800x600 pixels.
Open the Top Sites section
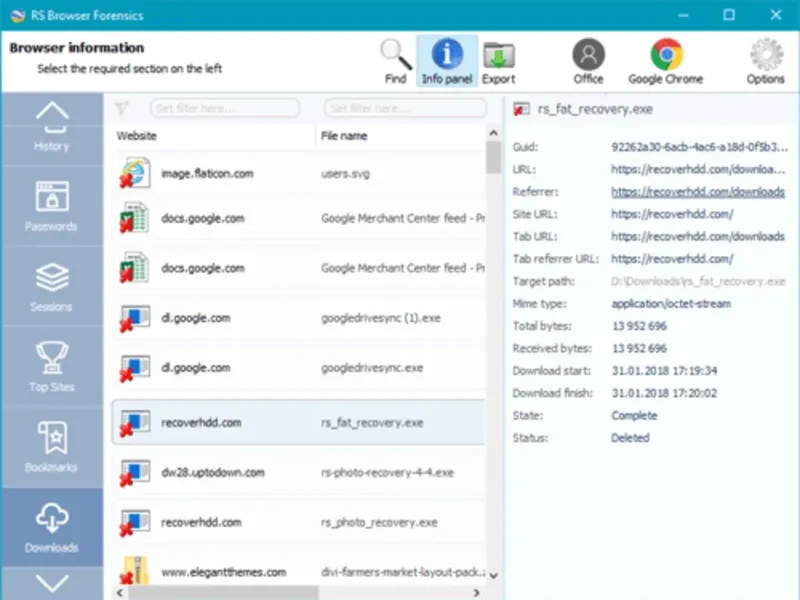tap(52, 366)
